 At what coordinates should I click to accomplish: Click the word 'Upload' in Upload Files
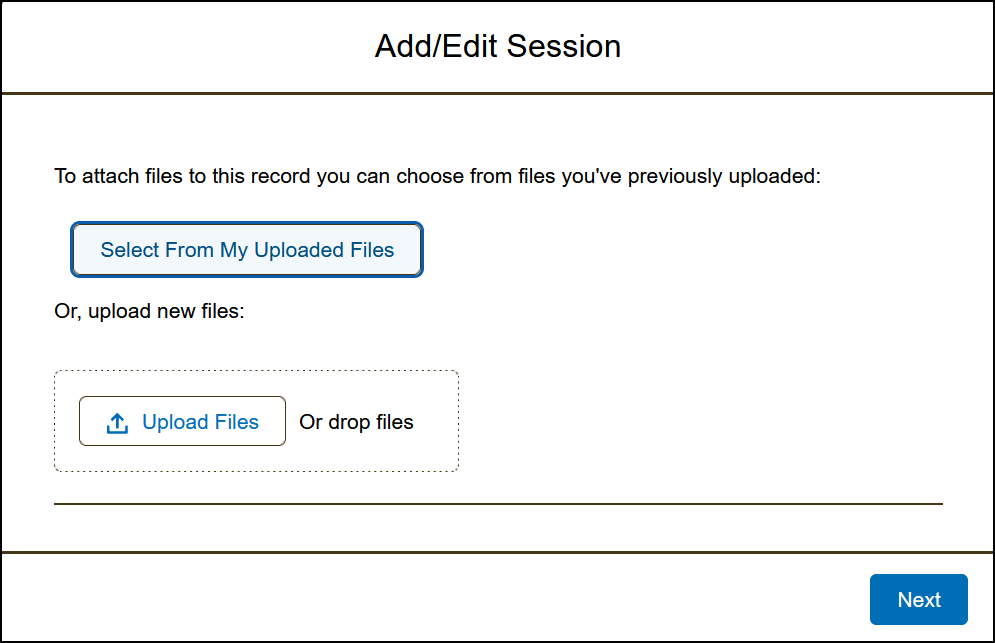pos(174,422)
